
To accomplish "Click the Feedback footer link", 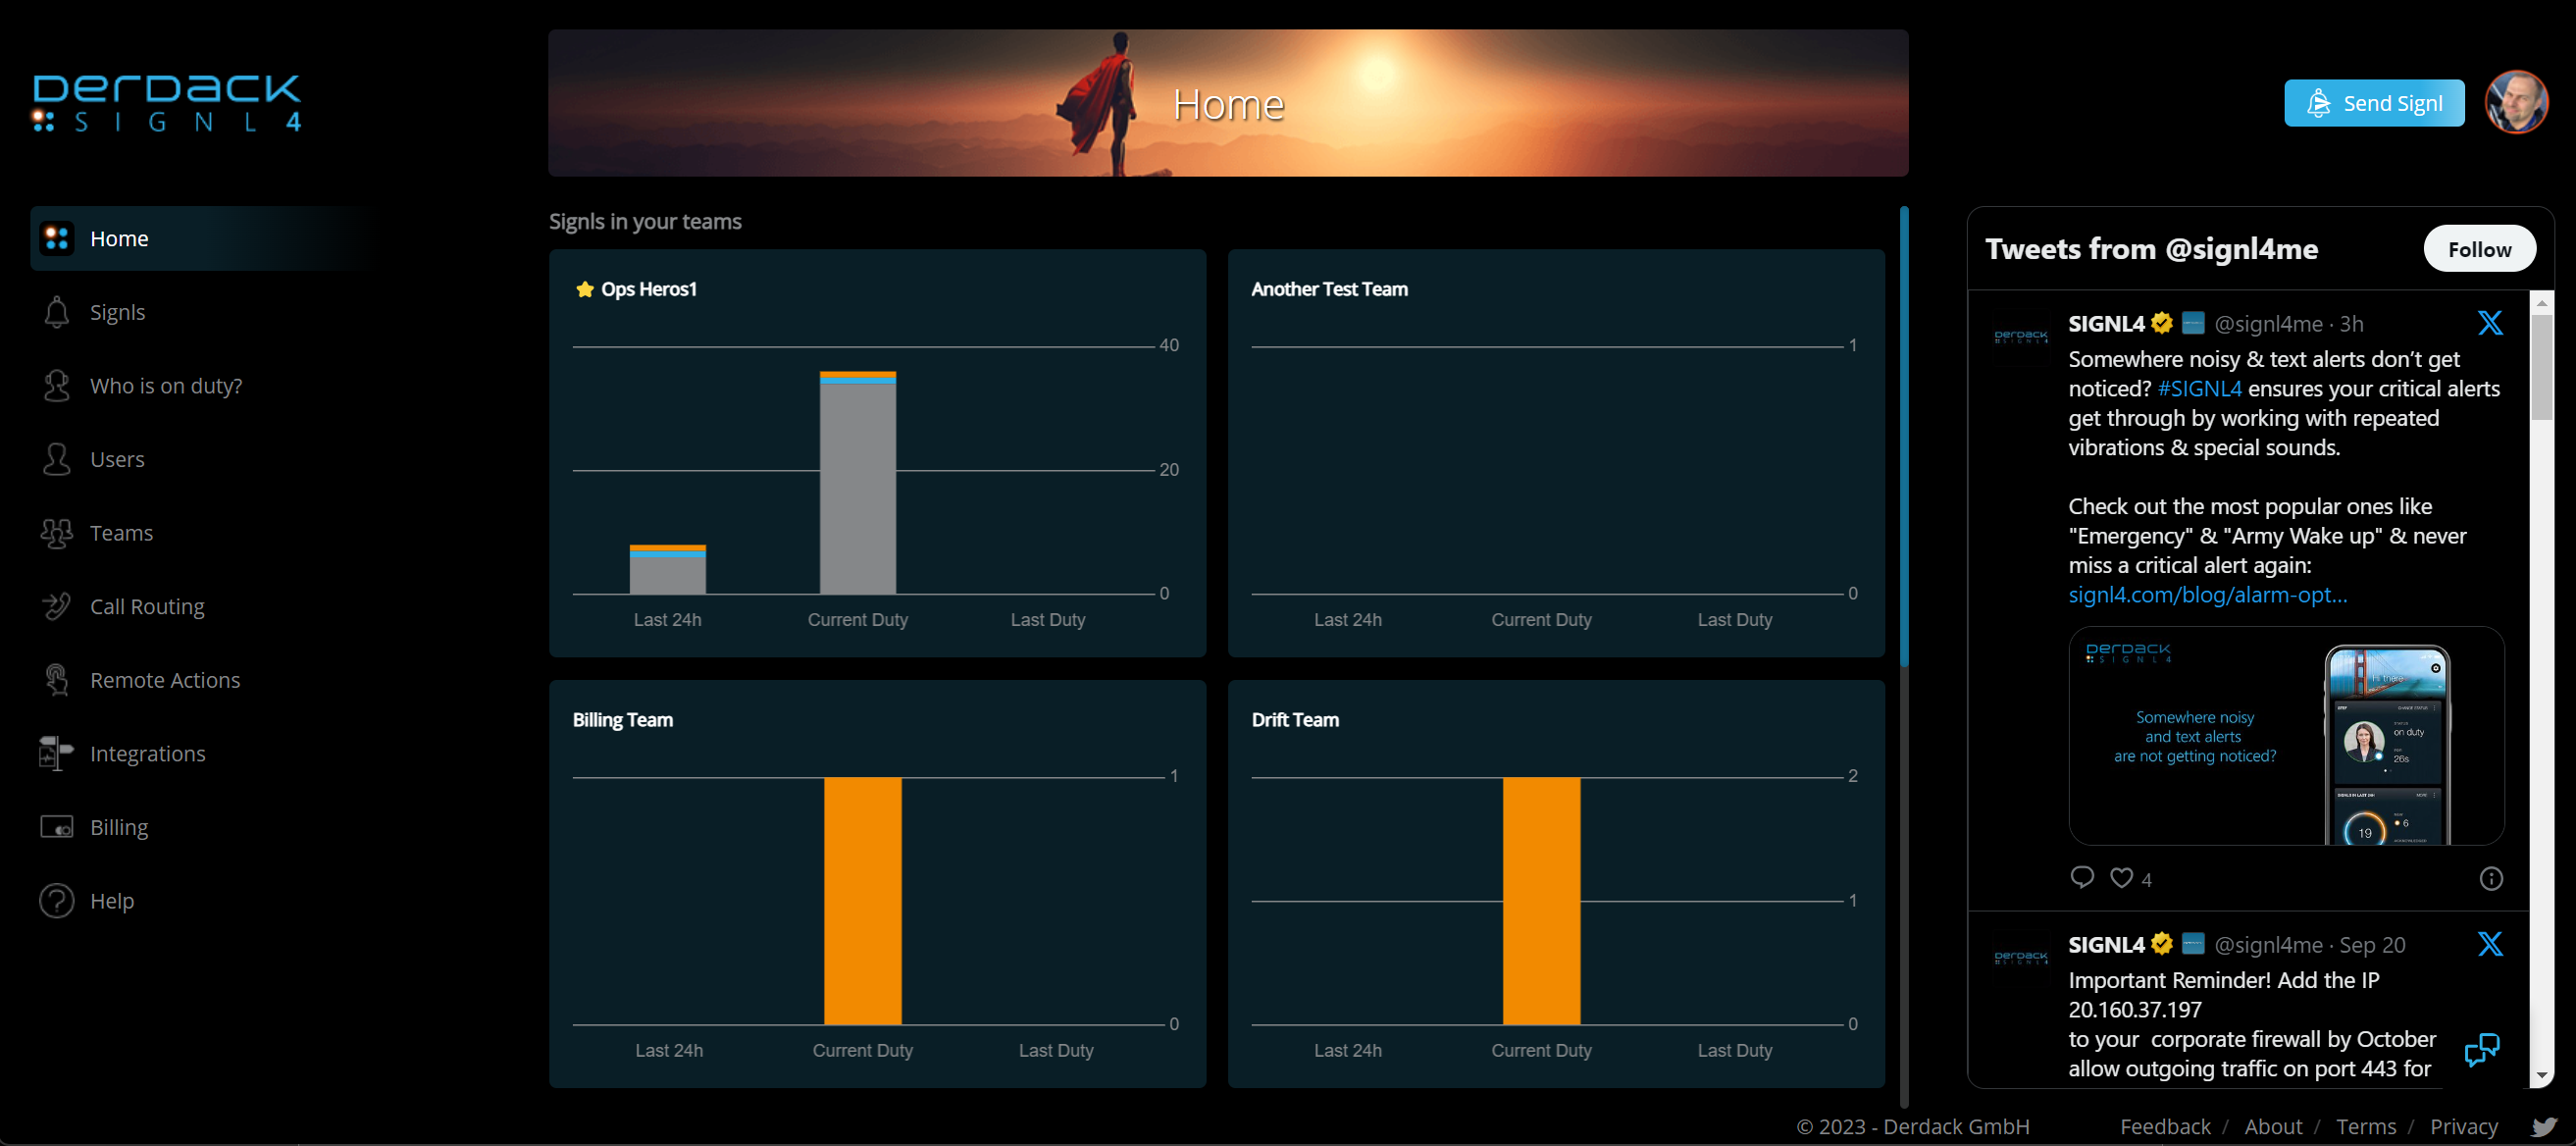I will (2165, 1127).
